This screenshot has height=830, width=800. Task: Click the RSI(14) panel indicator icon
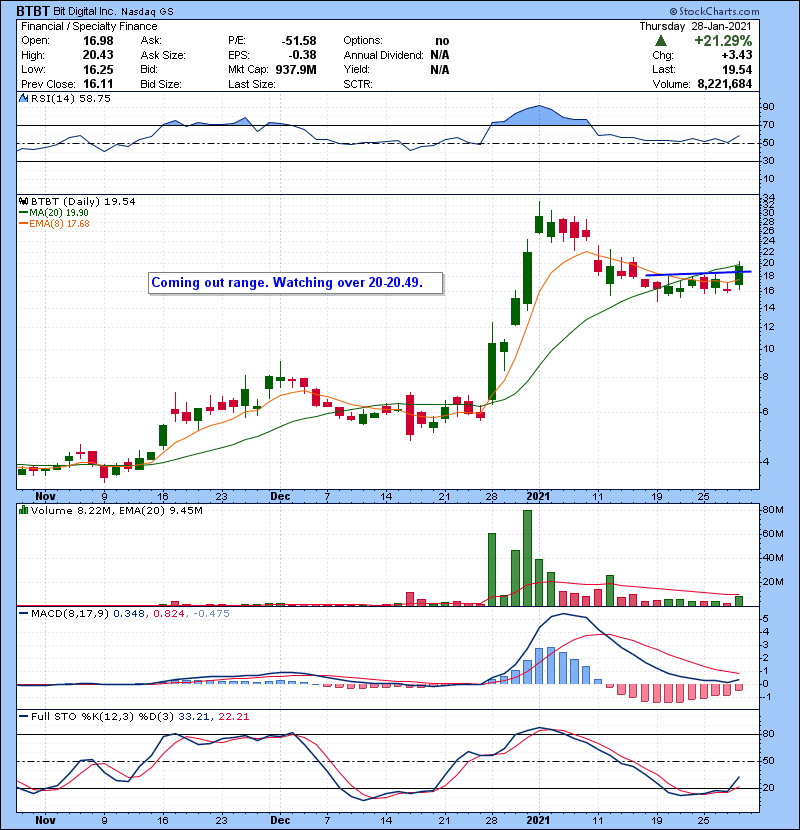(23, 98)
